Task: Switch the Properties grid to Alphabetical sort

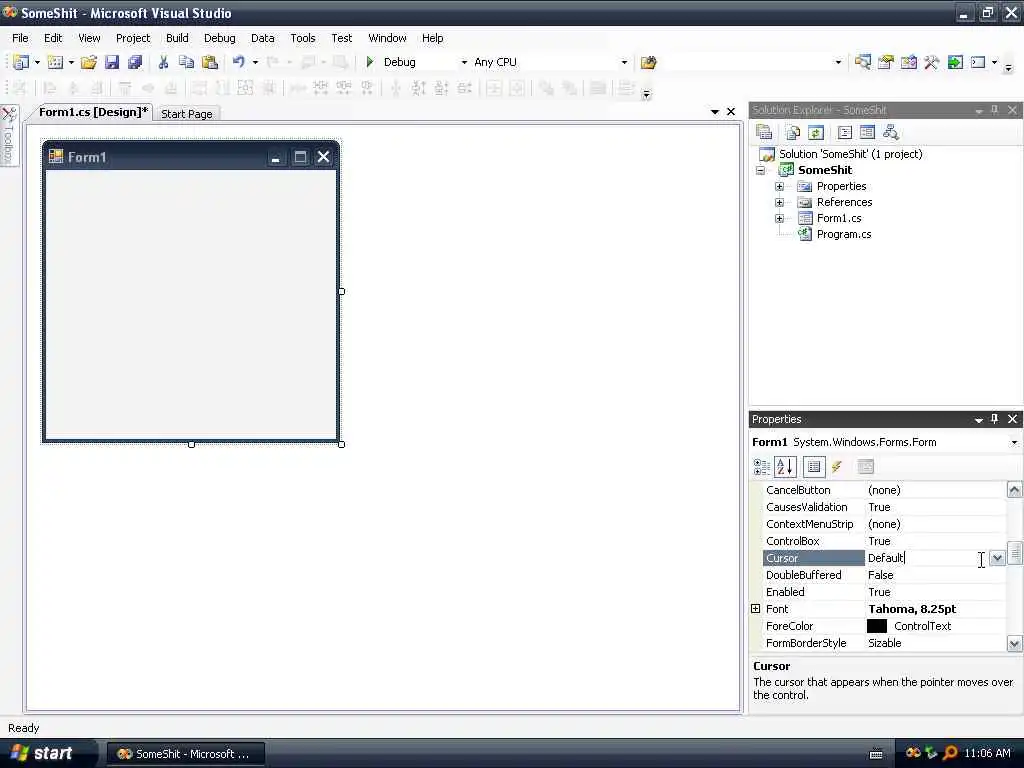Action: click(x=785, y=466)
